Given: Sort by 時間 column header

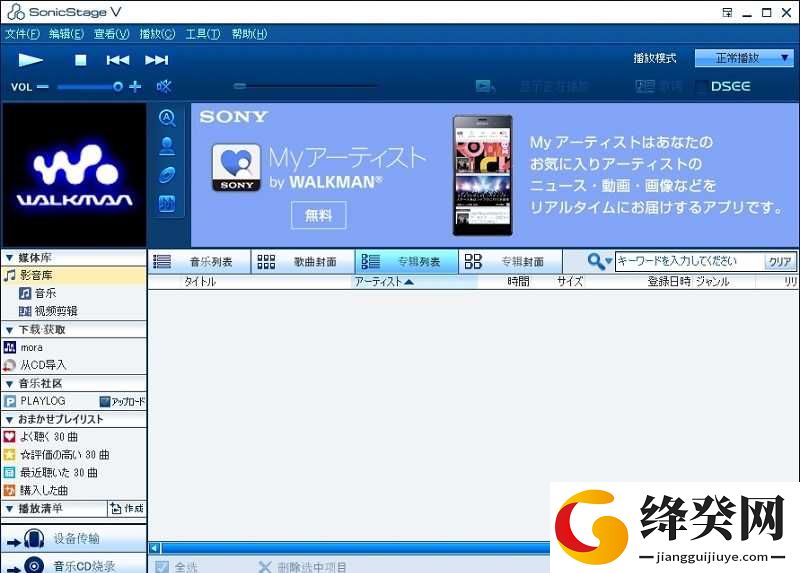Looking at the screenshot, I should point(518,282).
